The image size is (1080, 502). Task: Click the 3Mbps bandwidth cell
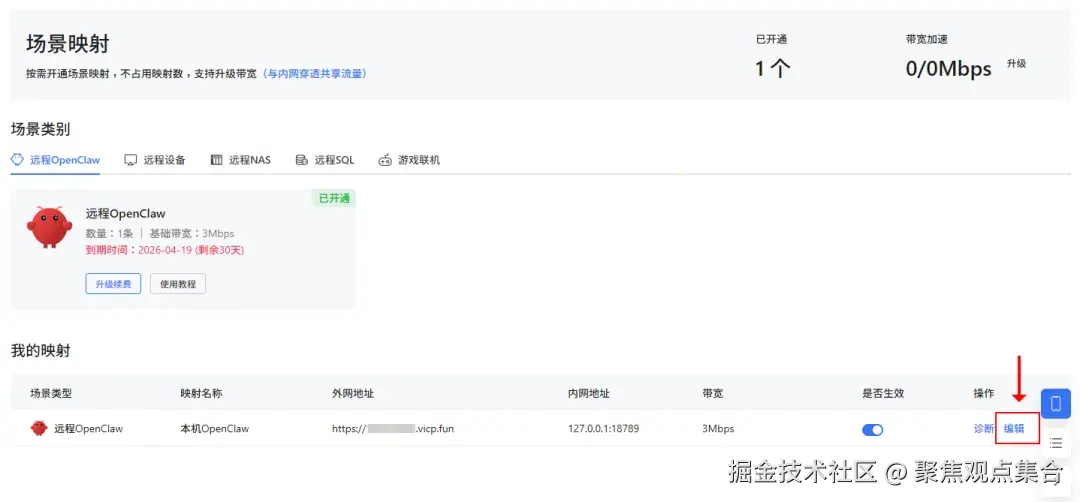(718, 428)
